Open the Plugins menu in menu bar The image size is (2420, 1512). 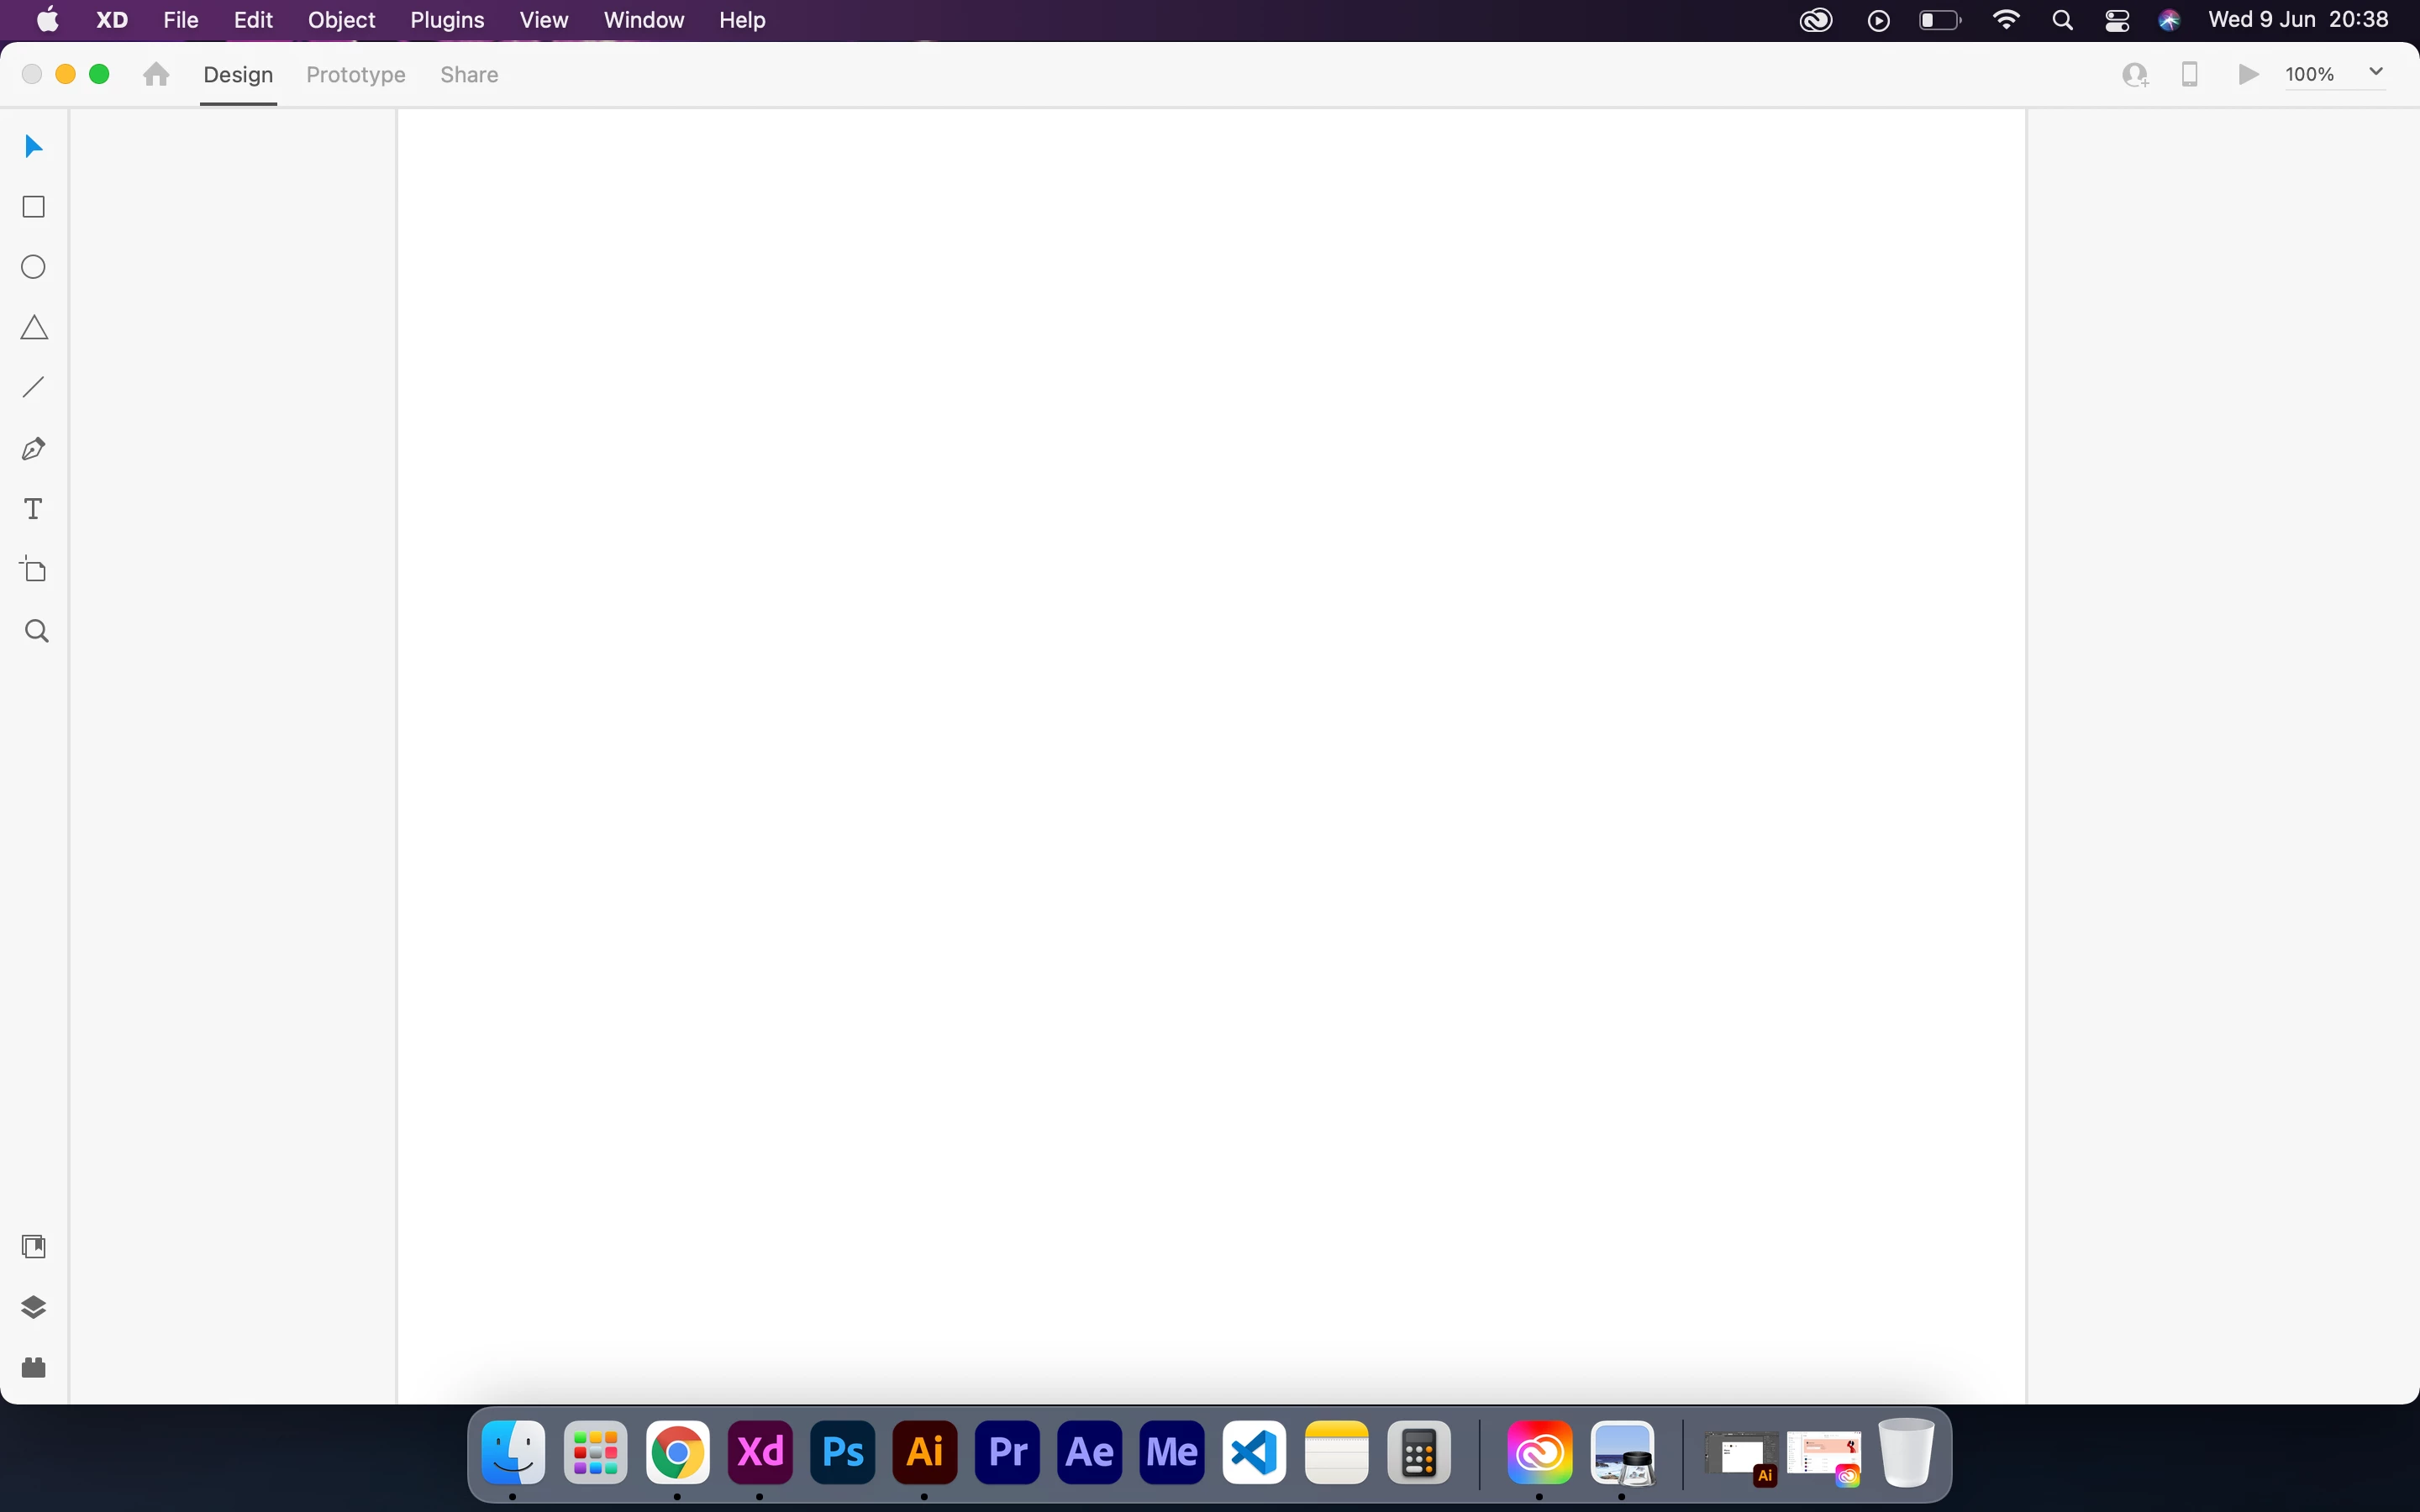pyautogui.click(x=447, y=20)
